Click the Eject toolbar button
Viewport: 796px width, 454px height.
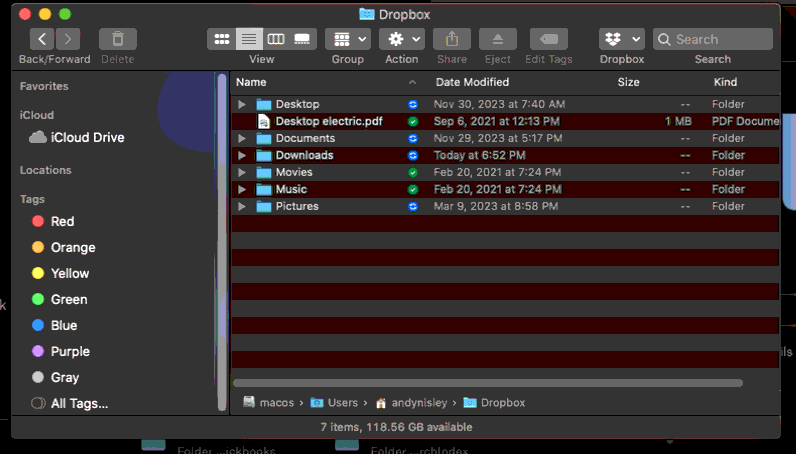click(x=498, y=39)
